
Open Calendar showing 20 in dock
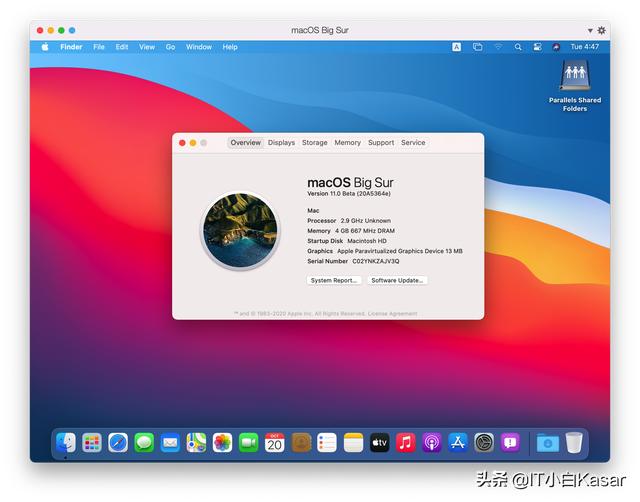[275, 442]
